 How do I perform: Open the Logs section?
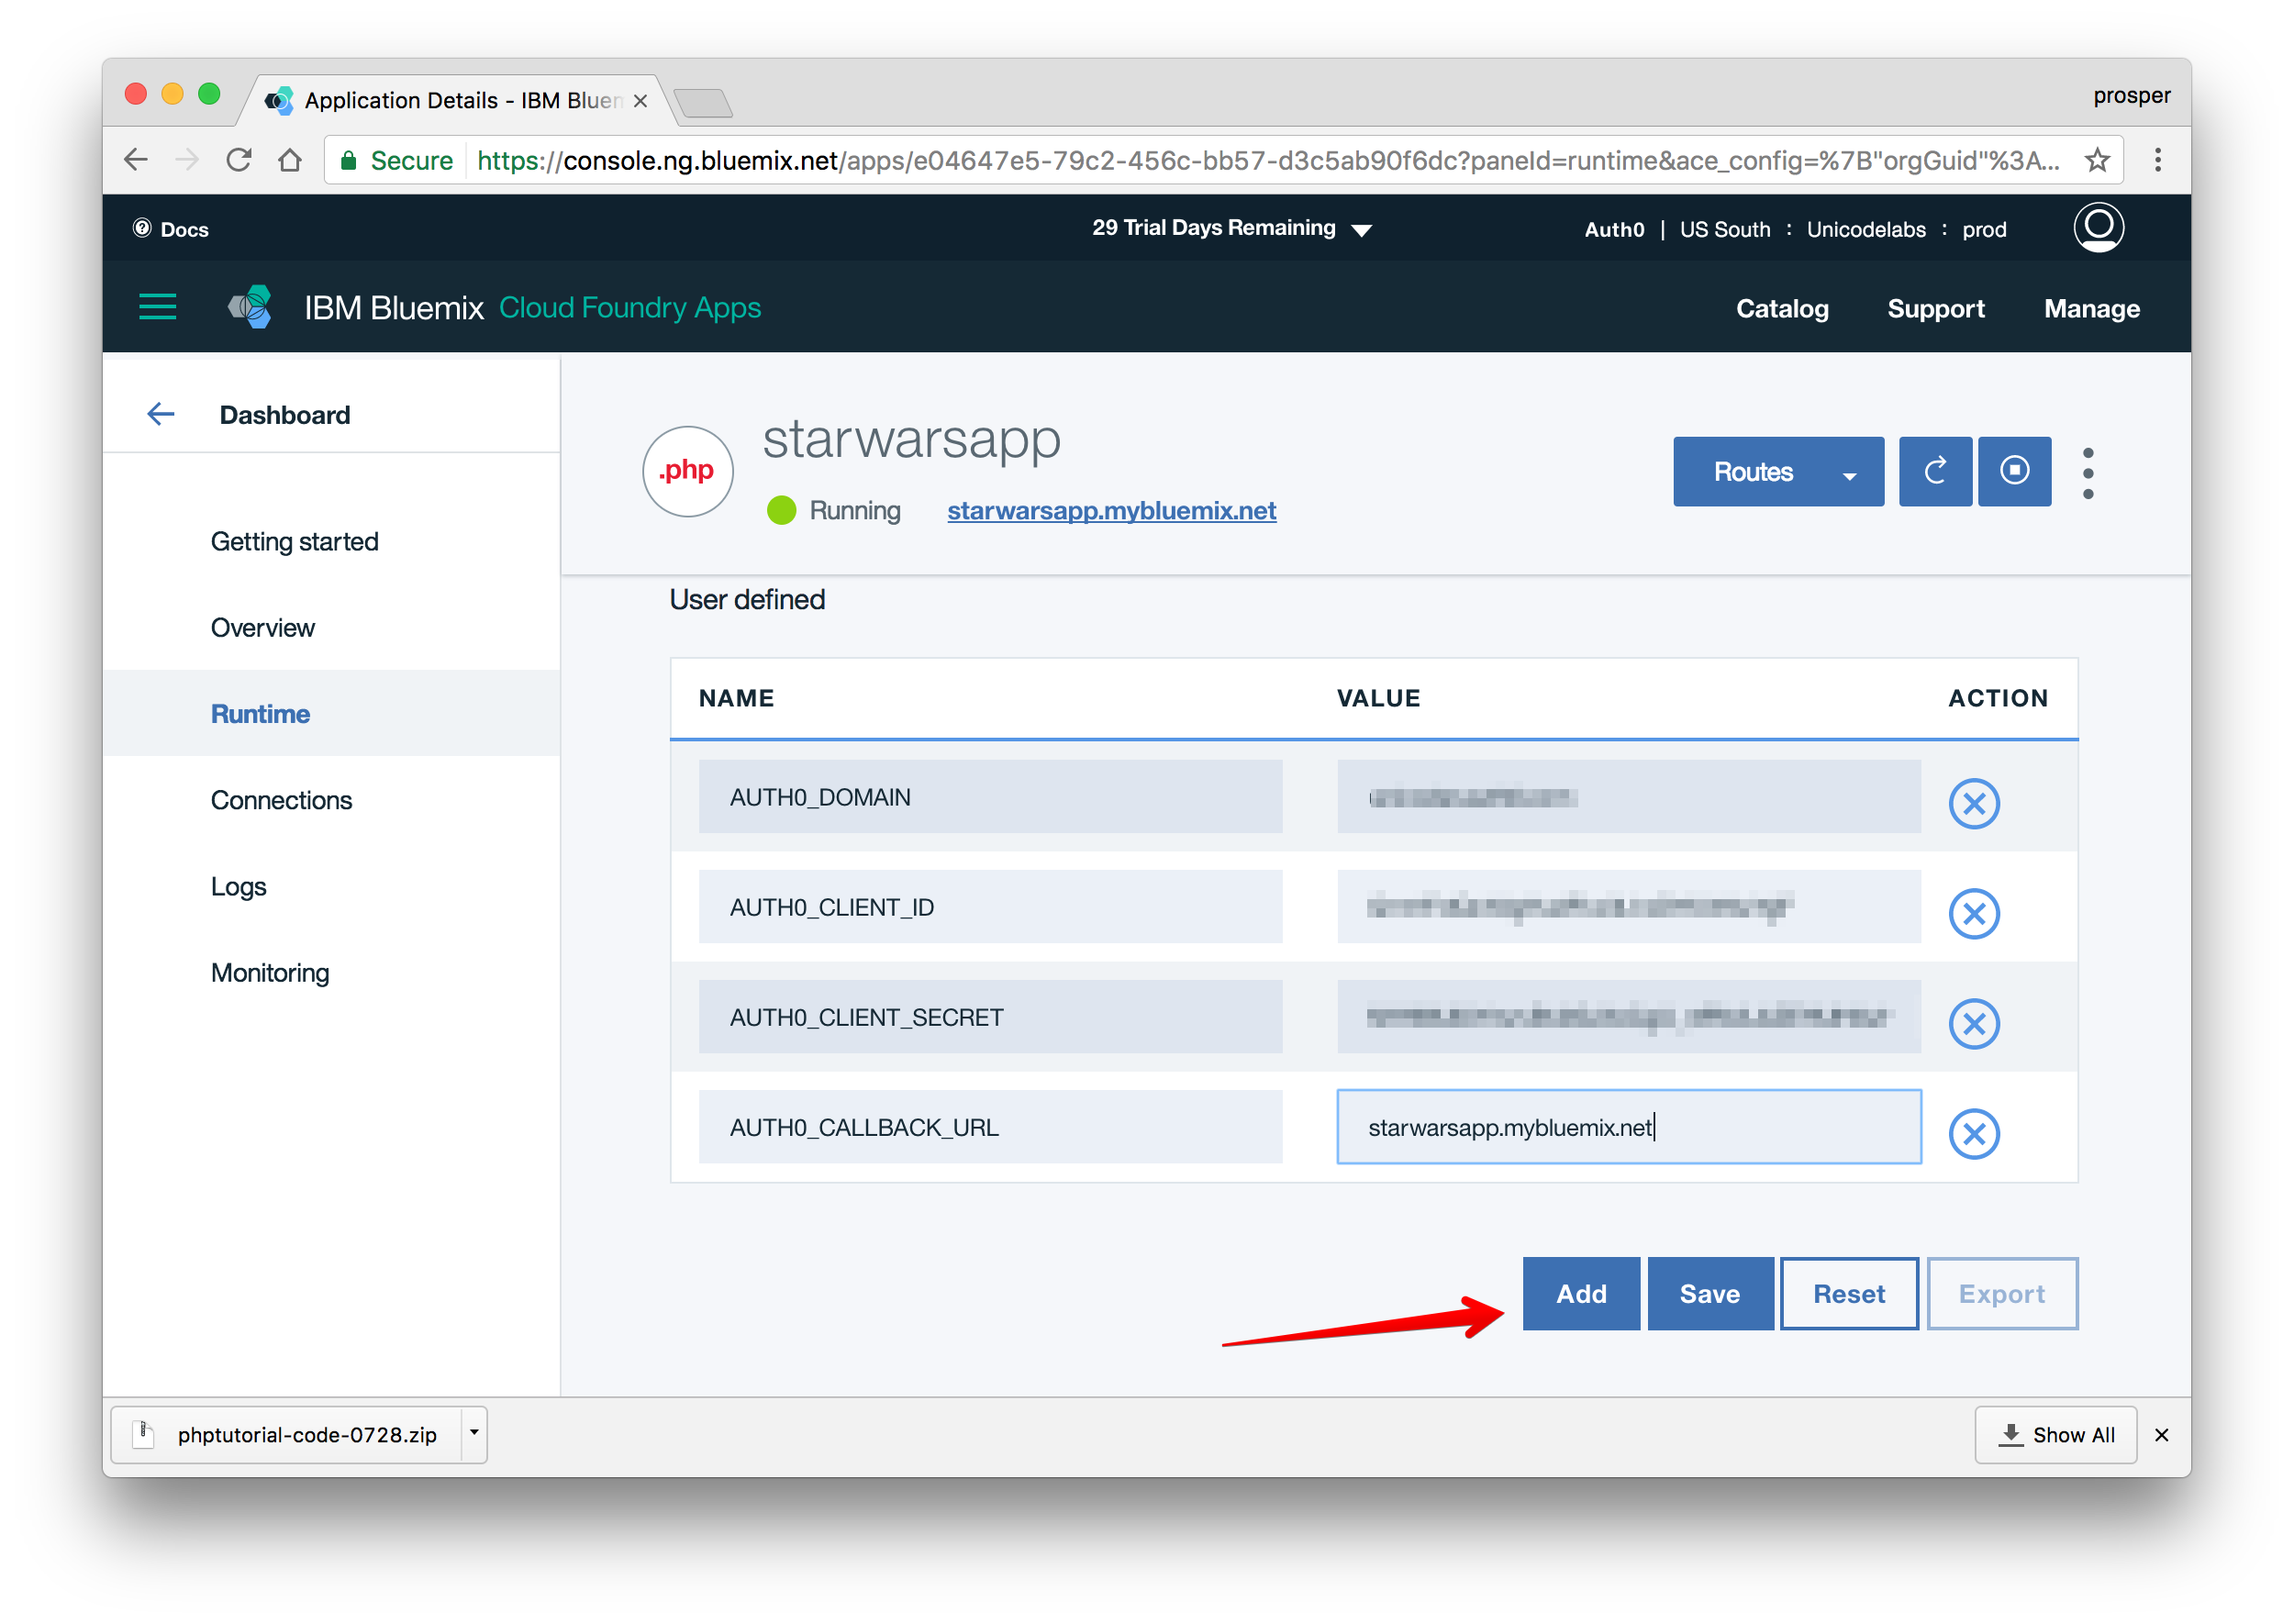238,887
